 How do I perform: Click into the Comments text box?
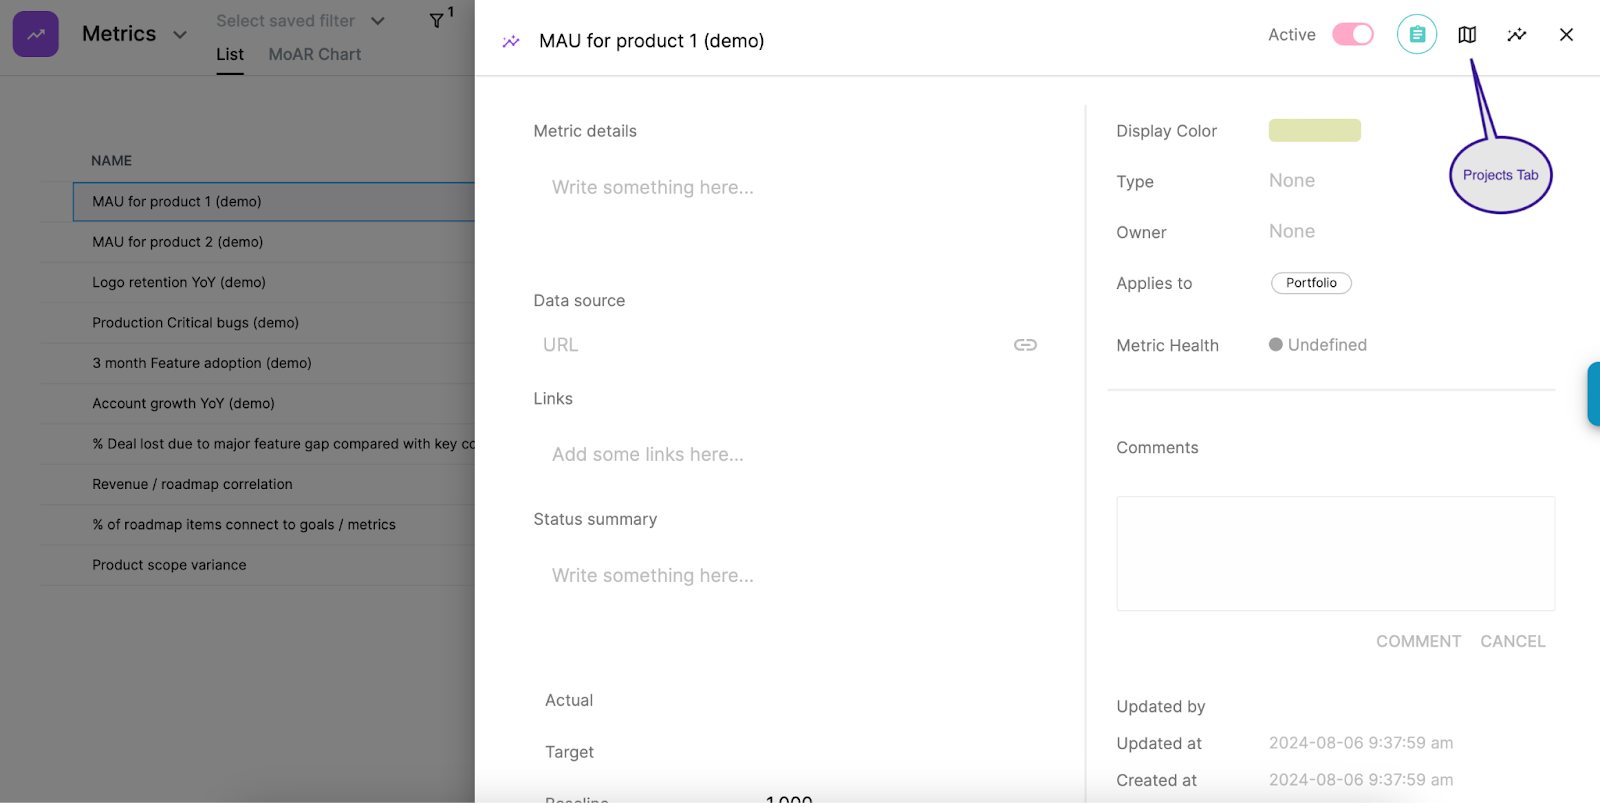1335,553
